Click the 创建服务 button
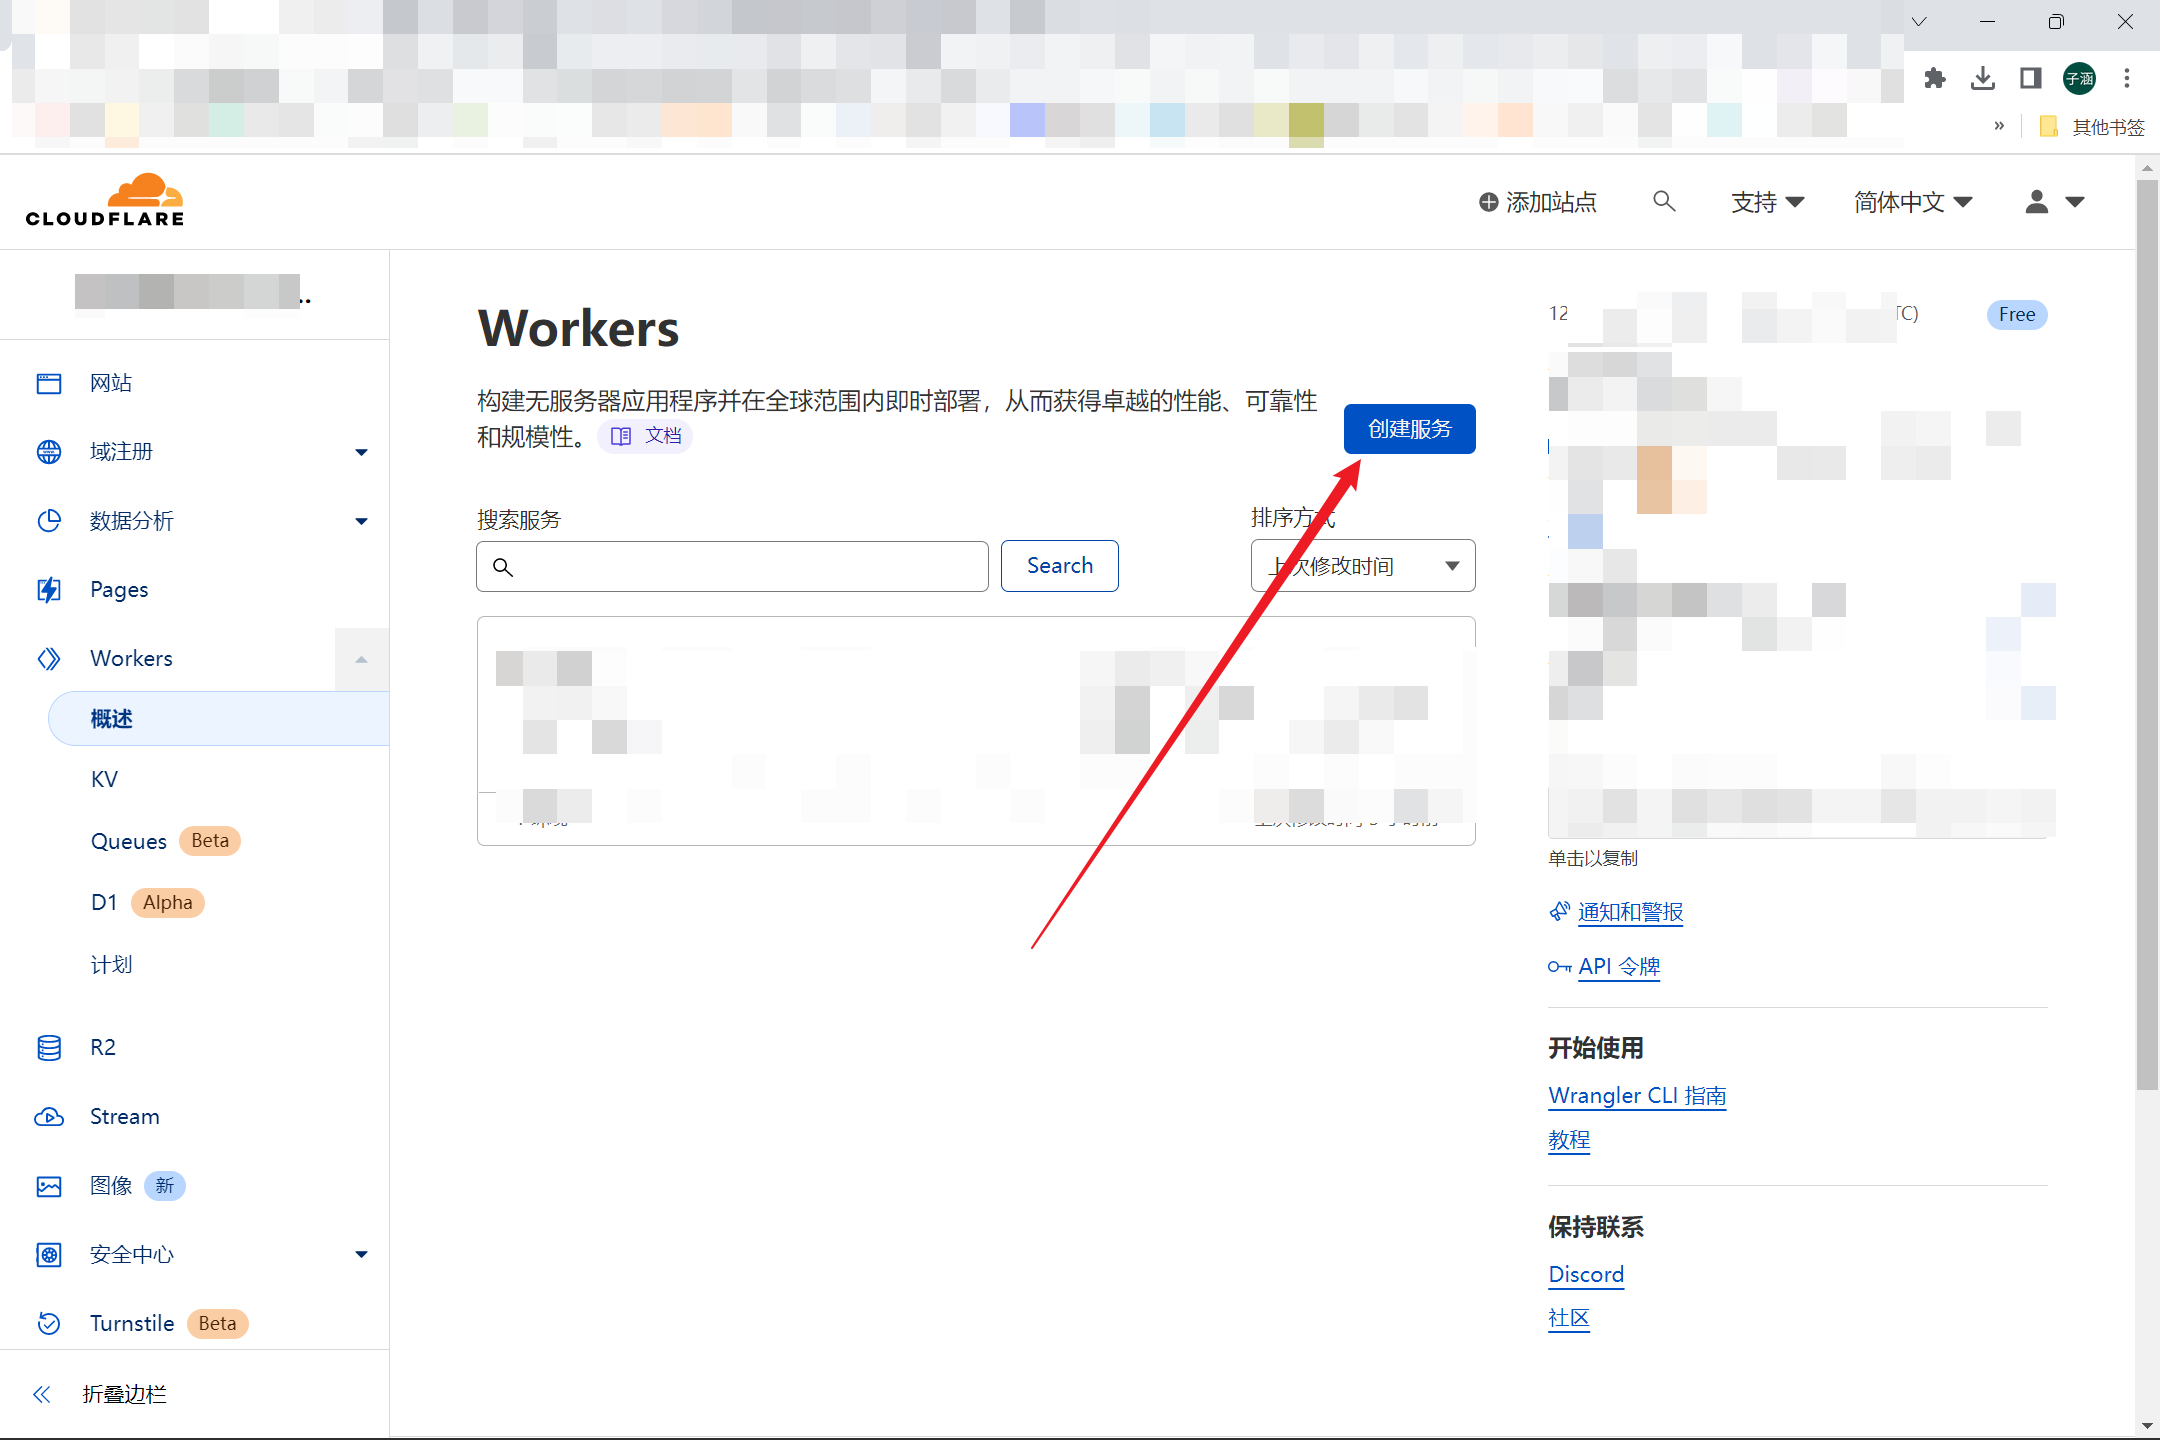2160x1440 pixels. [x=1409, y=429]
